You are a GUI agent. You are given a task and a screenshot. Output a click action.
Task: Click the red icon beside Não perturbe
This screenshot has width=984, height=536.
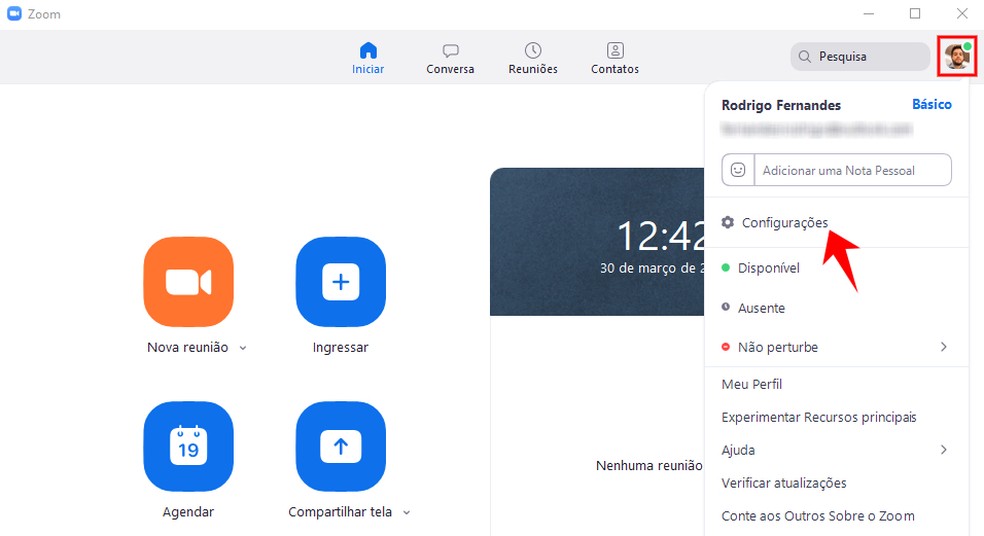pyautogui.click(x=725, y=346)
